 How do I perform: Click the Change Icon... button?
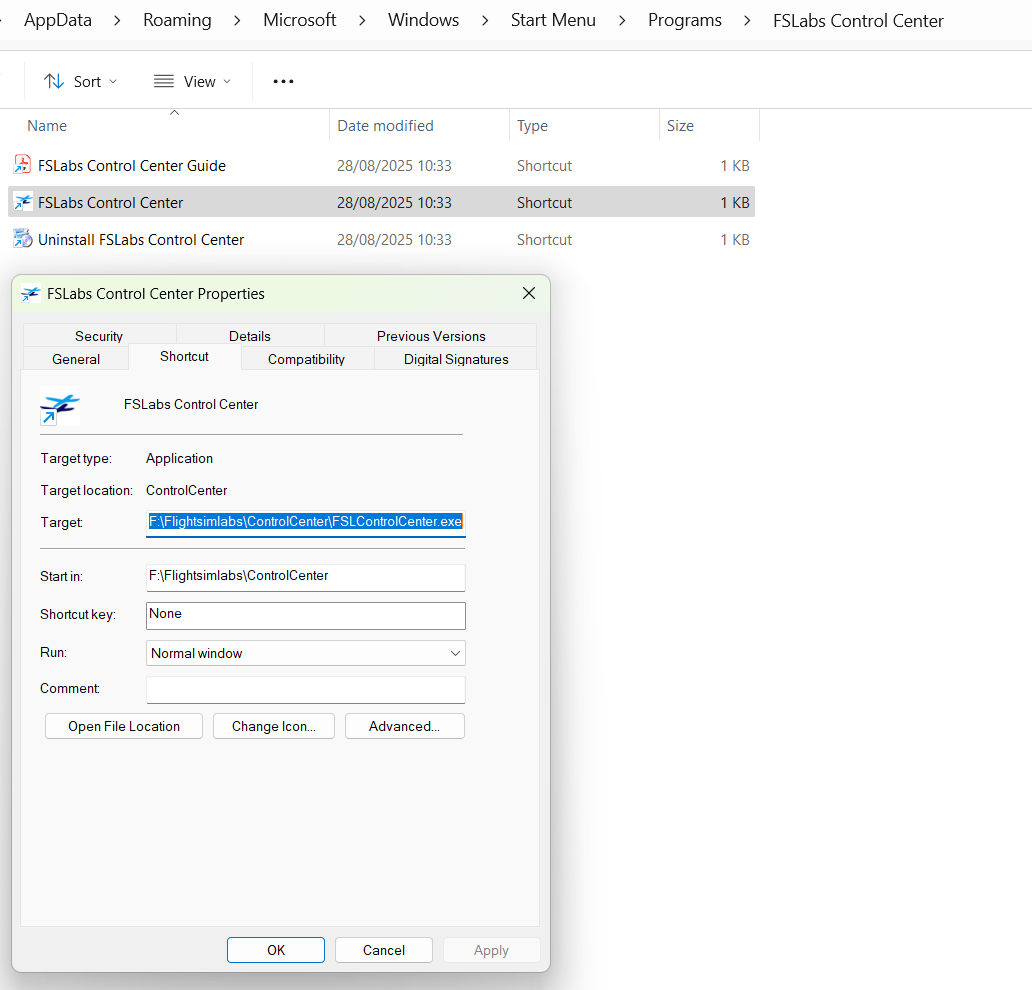274,726
